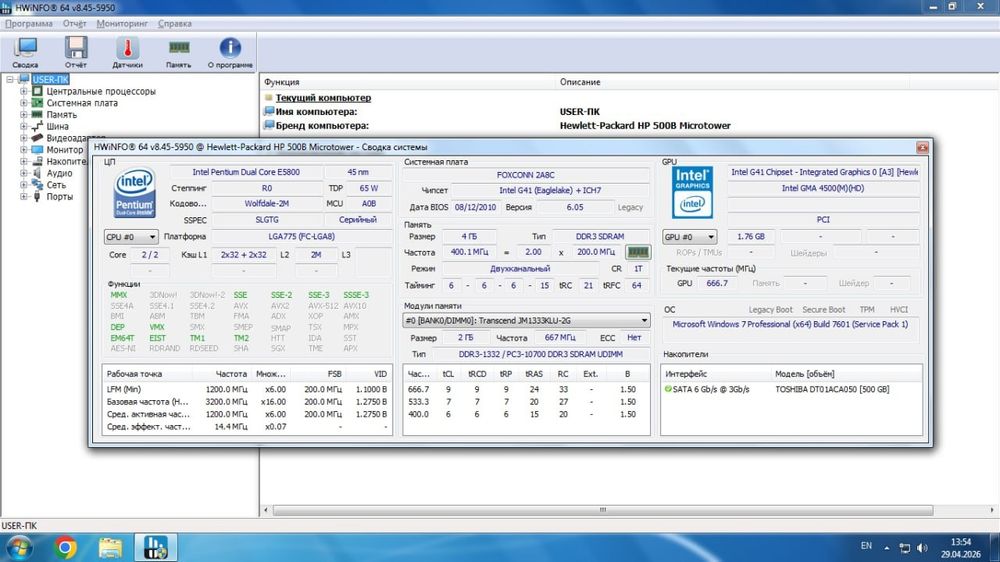1000x562 pixels.
Task: Click the horizontal scrollbar right arrow
Action: pyautogui.click(x=992, y=510)
